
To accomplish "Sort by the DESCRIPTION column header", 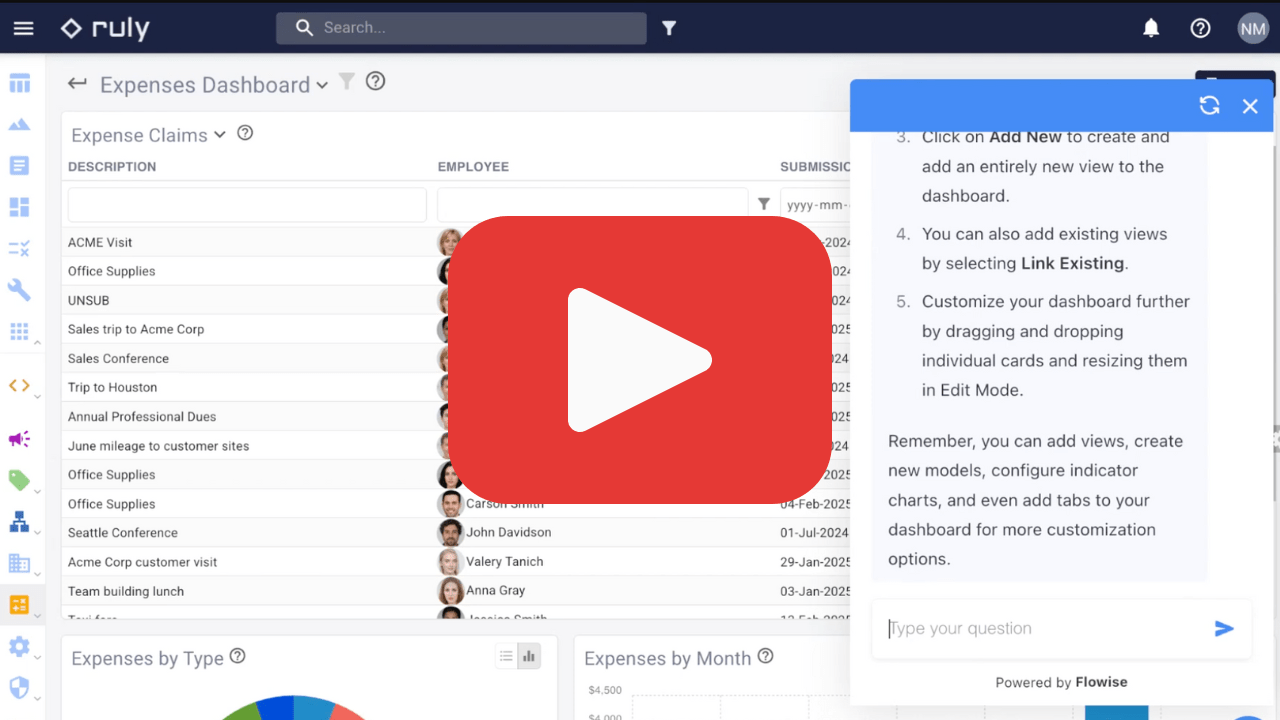I will 112,167.
